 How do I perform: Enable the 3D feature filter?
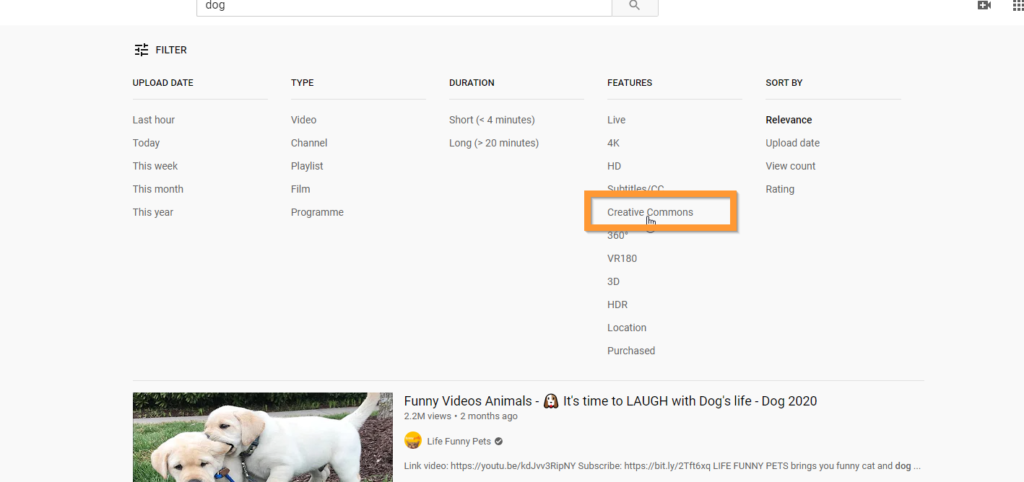click(613, 281)
